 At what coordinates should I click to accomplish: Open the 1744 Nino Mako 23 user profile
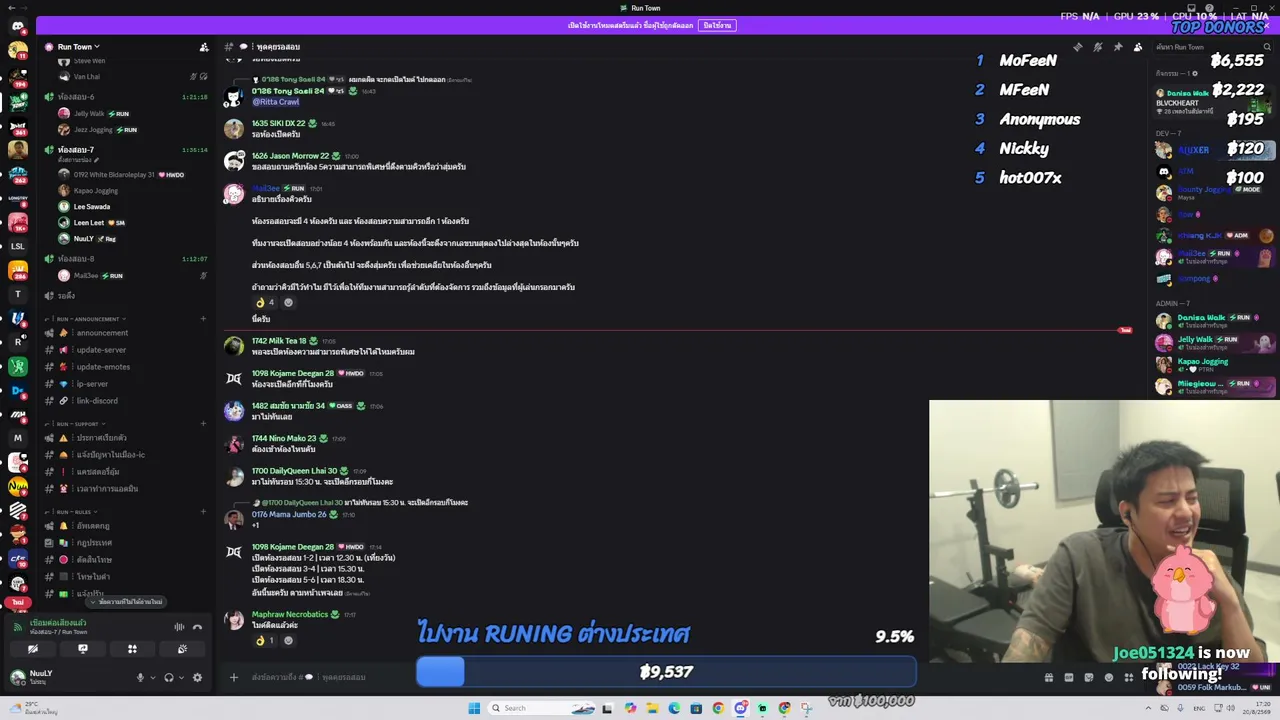[284, 438]
